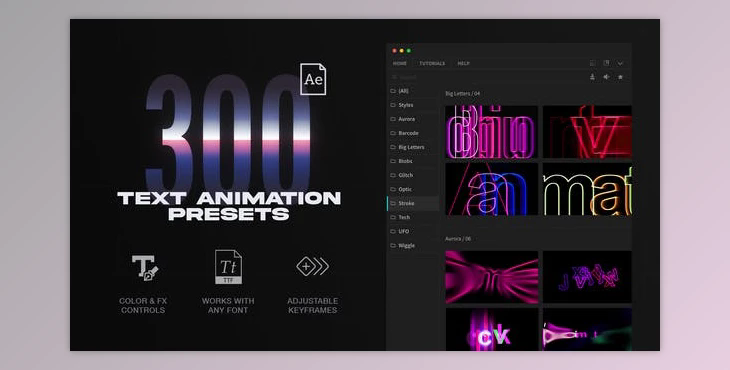Viewport: 730px width, 370px height.
Task: Click the 'TEXT ANIMATION PRESETS' headline
Action: [229, 206]
